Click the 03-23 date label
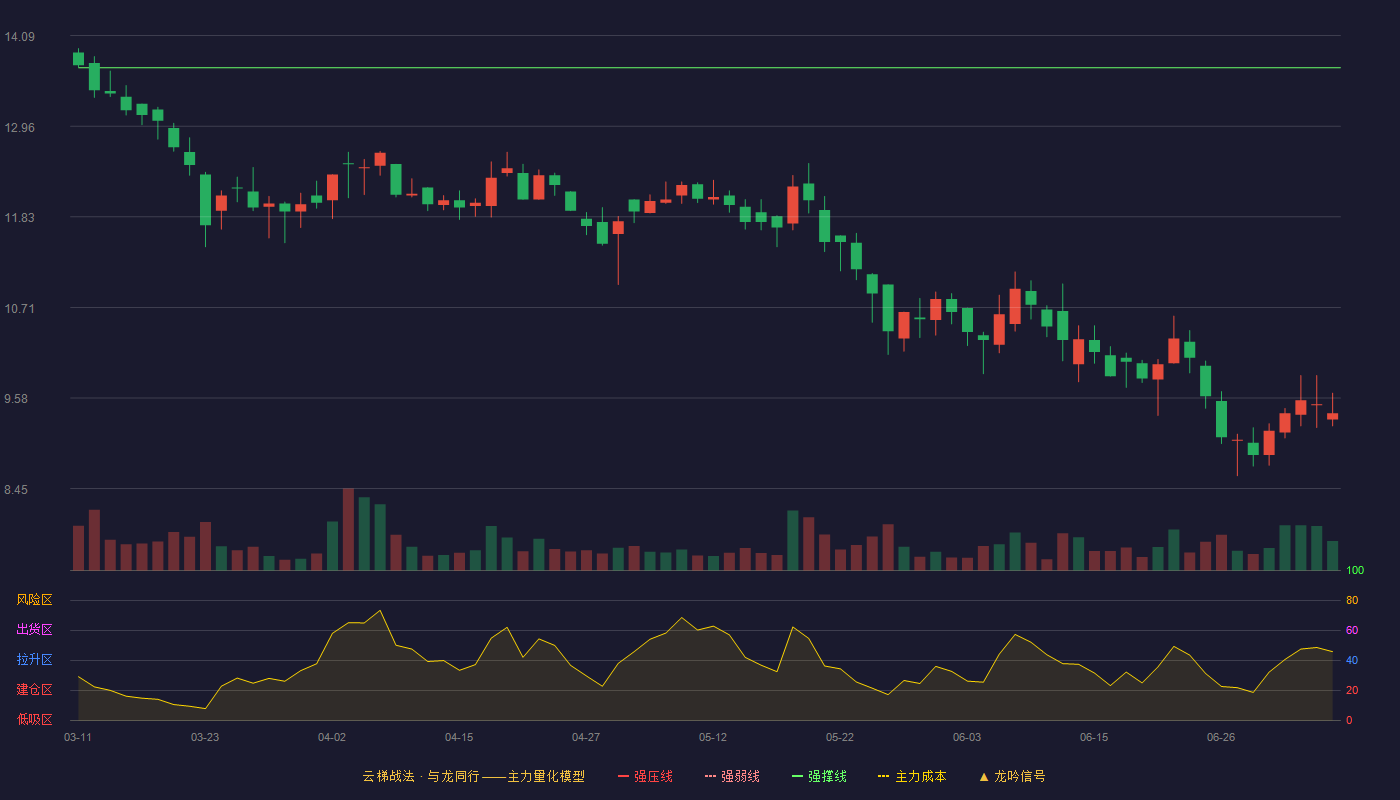 pyautogui.click(x=205, y=737)
